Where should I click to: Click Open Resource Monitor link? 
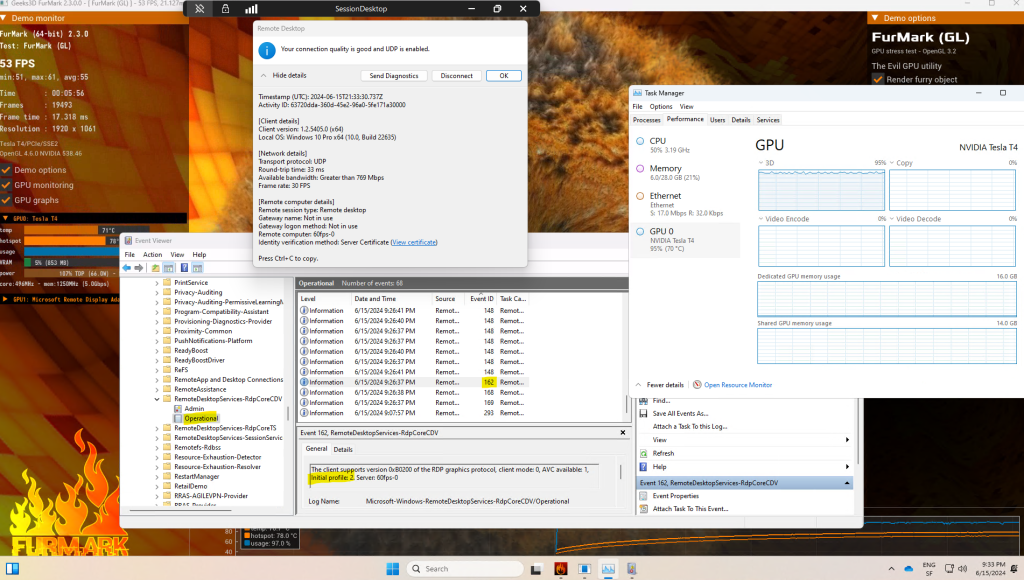738,385
